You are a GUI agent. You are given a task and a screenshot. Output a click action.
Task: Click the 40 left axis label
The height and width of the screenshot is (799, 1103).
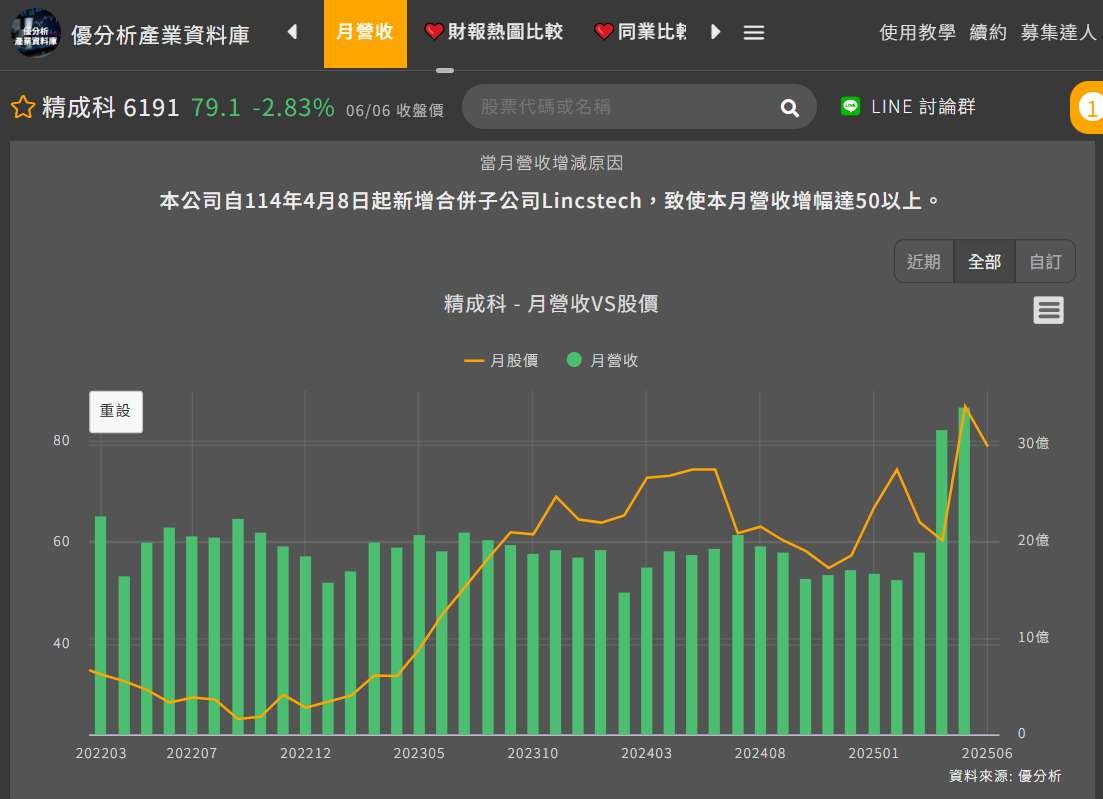(61, 644)
